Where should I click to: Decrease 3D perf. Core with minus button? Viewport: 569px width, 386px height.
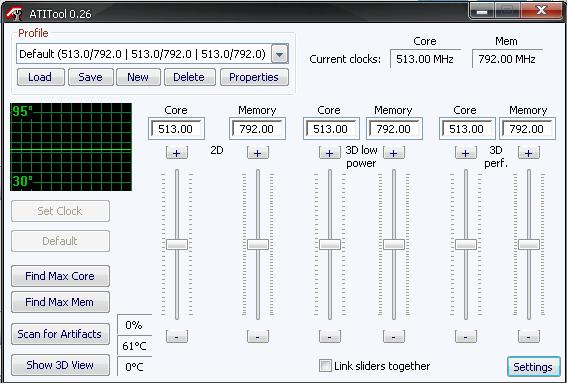point(466,337)
